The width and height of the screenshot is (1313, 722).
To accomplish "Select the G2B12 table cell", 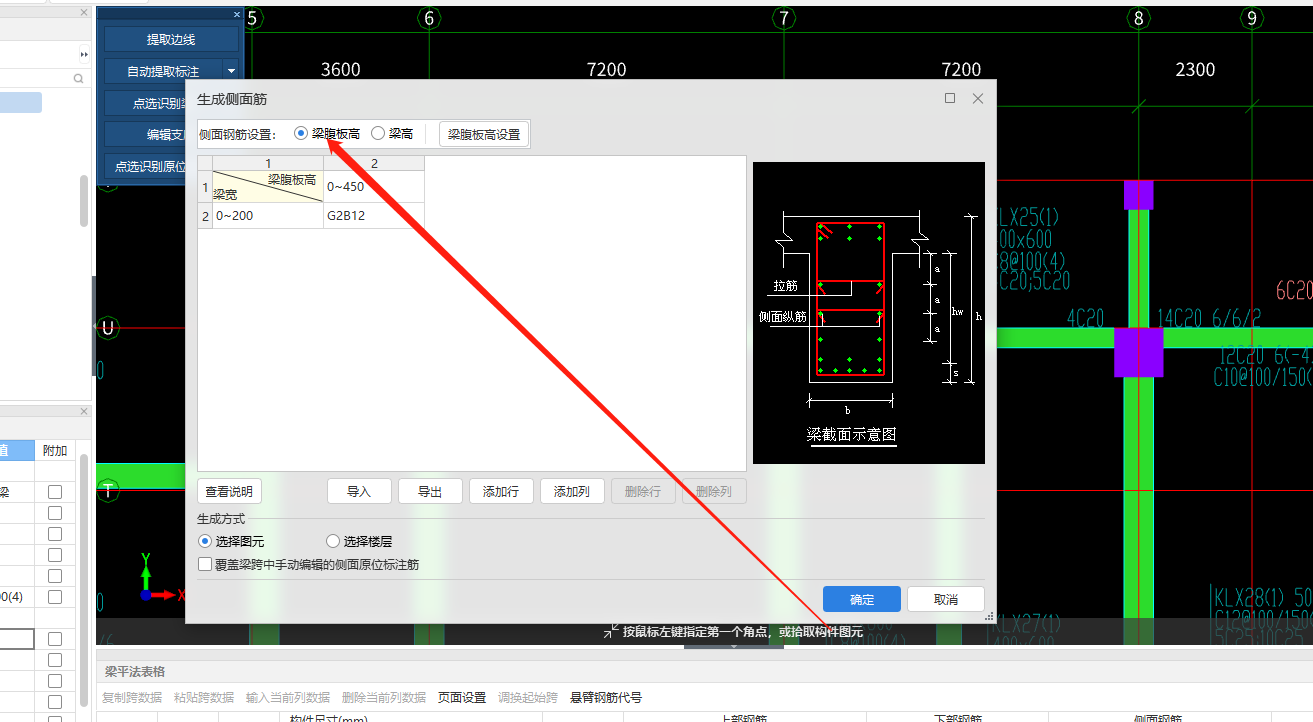I will pyautogui.click(x=374, y=215).
